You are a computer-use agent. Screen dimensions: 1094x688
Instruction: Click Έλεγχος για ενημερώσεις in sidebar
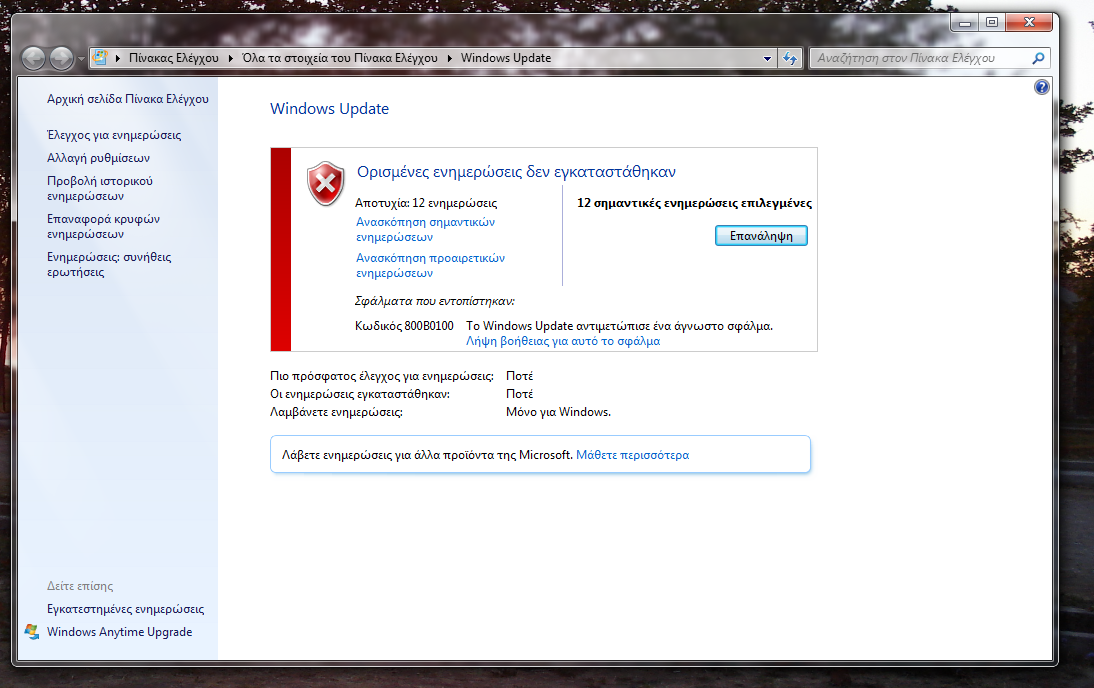click(114, 135)
